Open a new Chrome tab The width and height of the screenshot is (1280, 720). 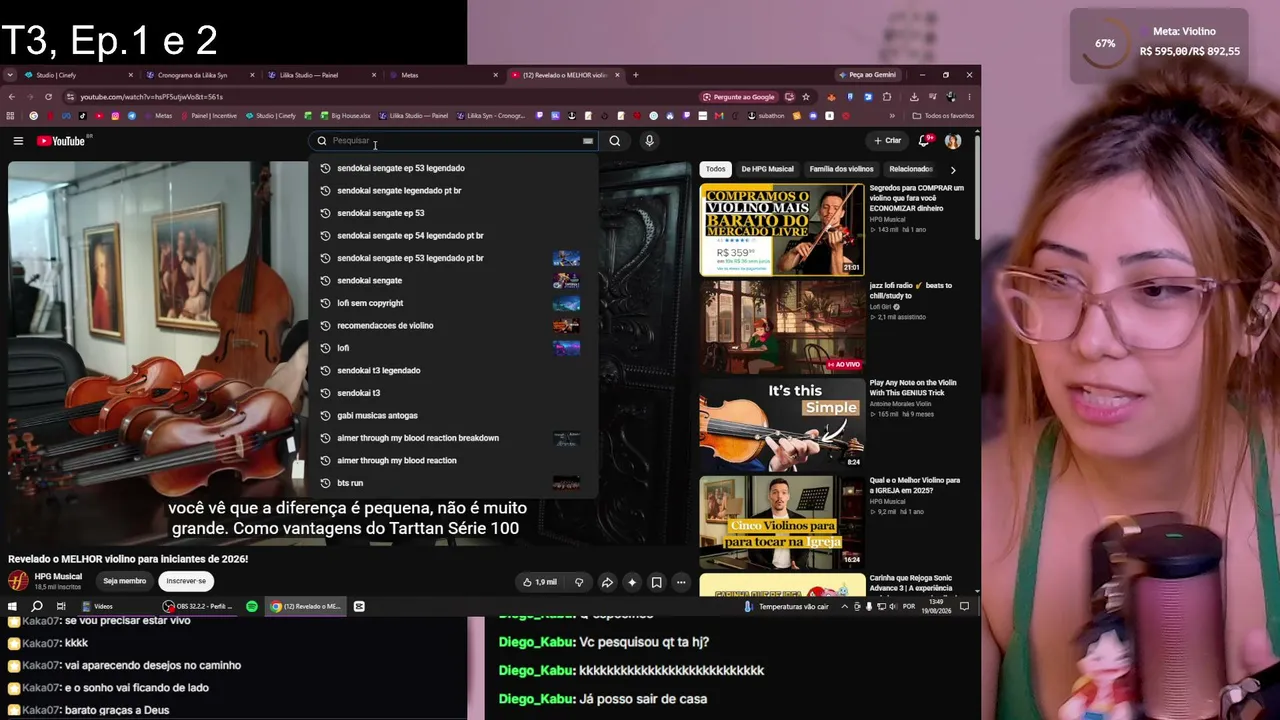pyautogui.click(x=635, y=75)
